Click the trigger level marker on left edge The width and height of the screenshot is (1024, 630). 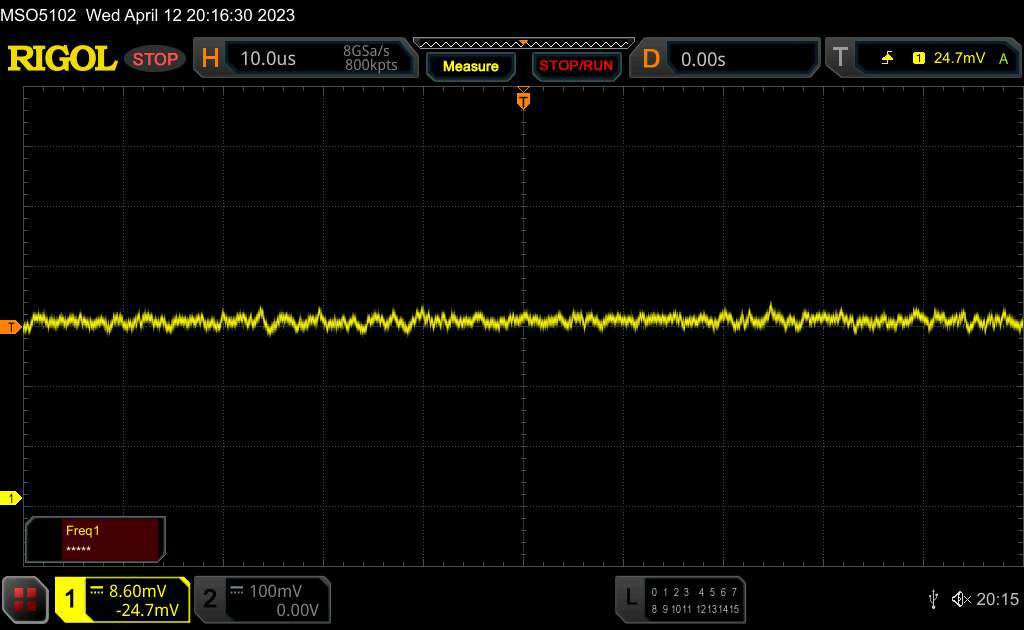tap(11, 327)
